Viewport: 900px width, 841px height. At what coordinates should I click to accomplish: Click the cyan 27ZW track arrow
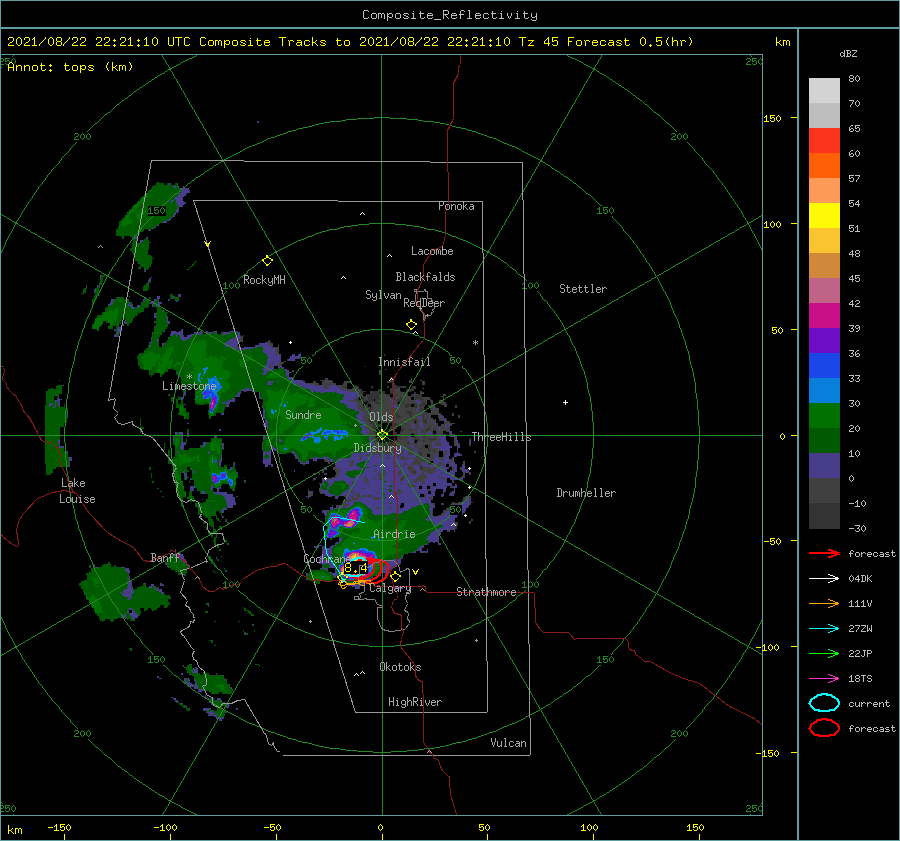point(824,629)
